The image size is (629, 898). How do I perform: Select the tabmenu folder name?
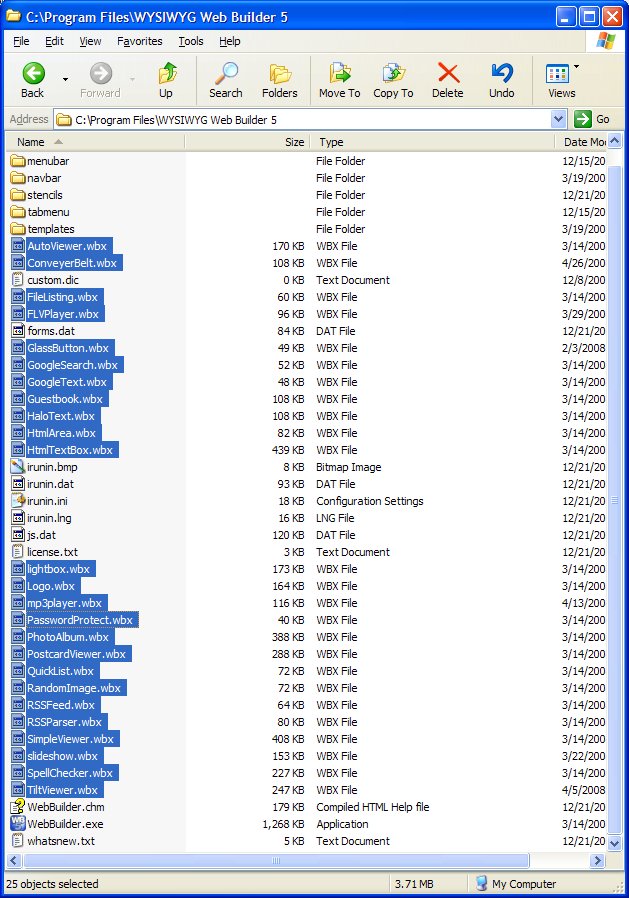click(48, 212)
